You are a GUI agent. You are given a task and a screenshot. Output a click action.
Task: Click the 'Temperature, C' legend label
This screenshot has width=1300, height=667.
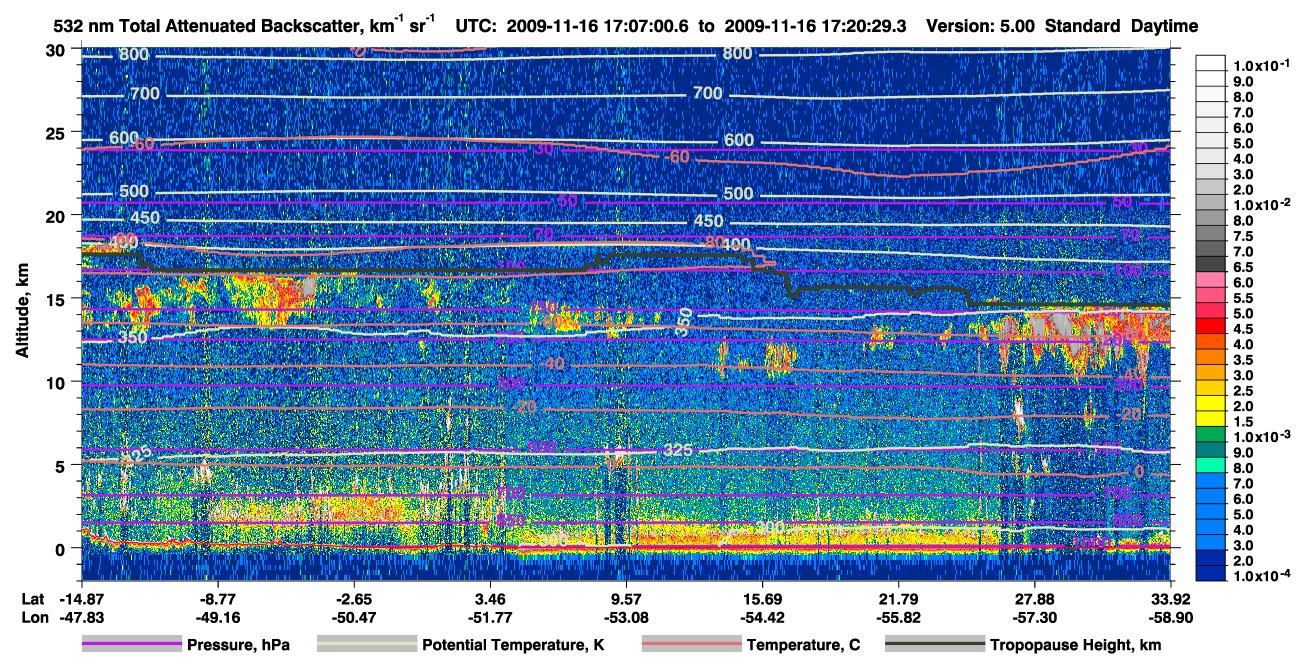pos(804,645)
